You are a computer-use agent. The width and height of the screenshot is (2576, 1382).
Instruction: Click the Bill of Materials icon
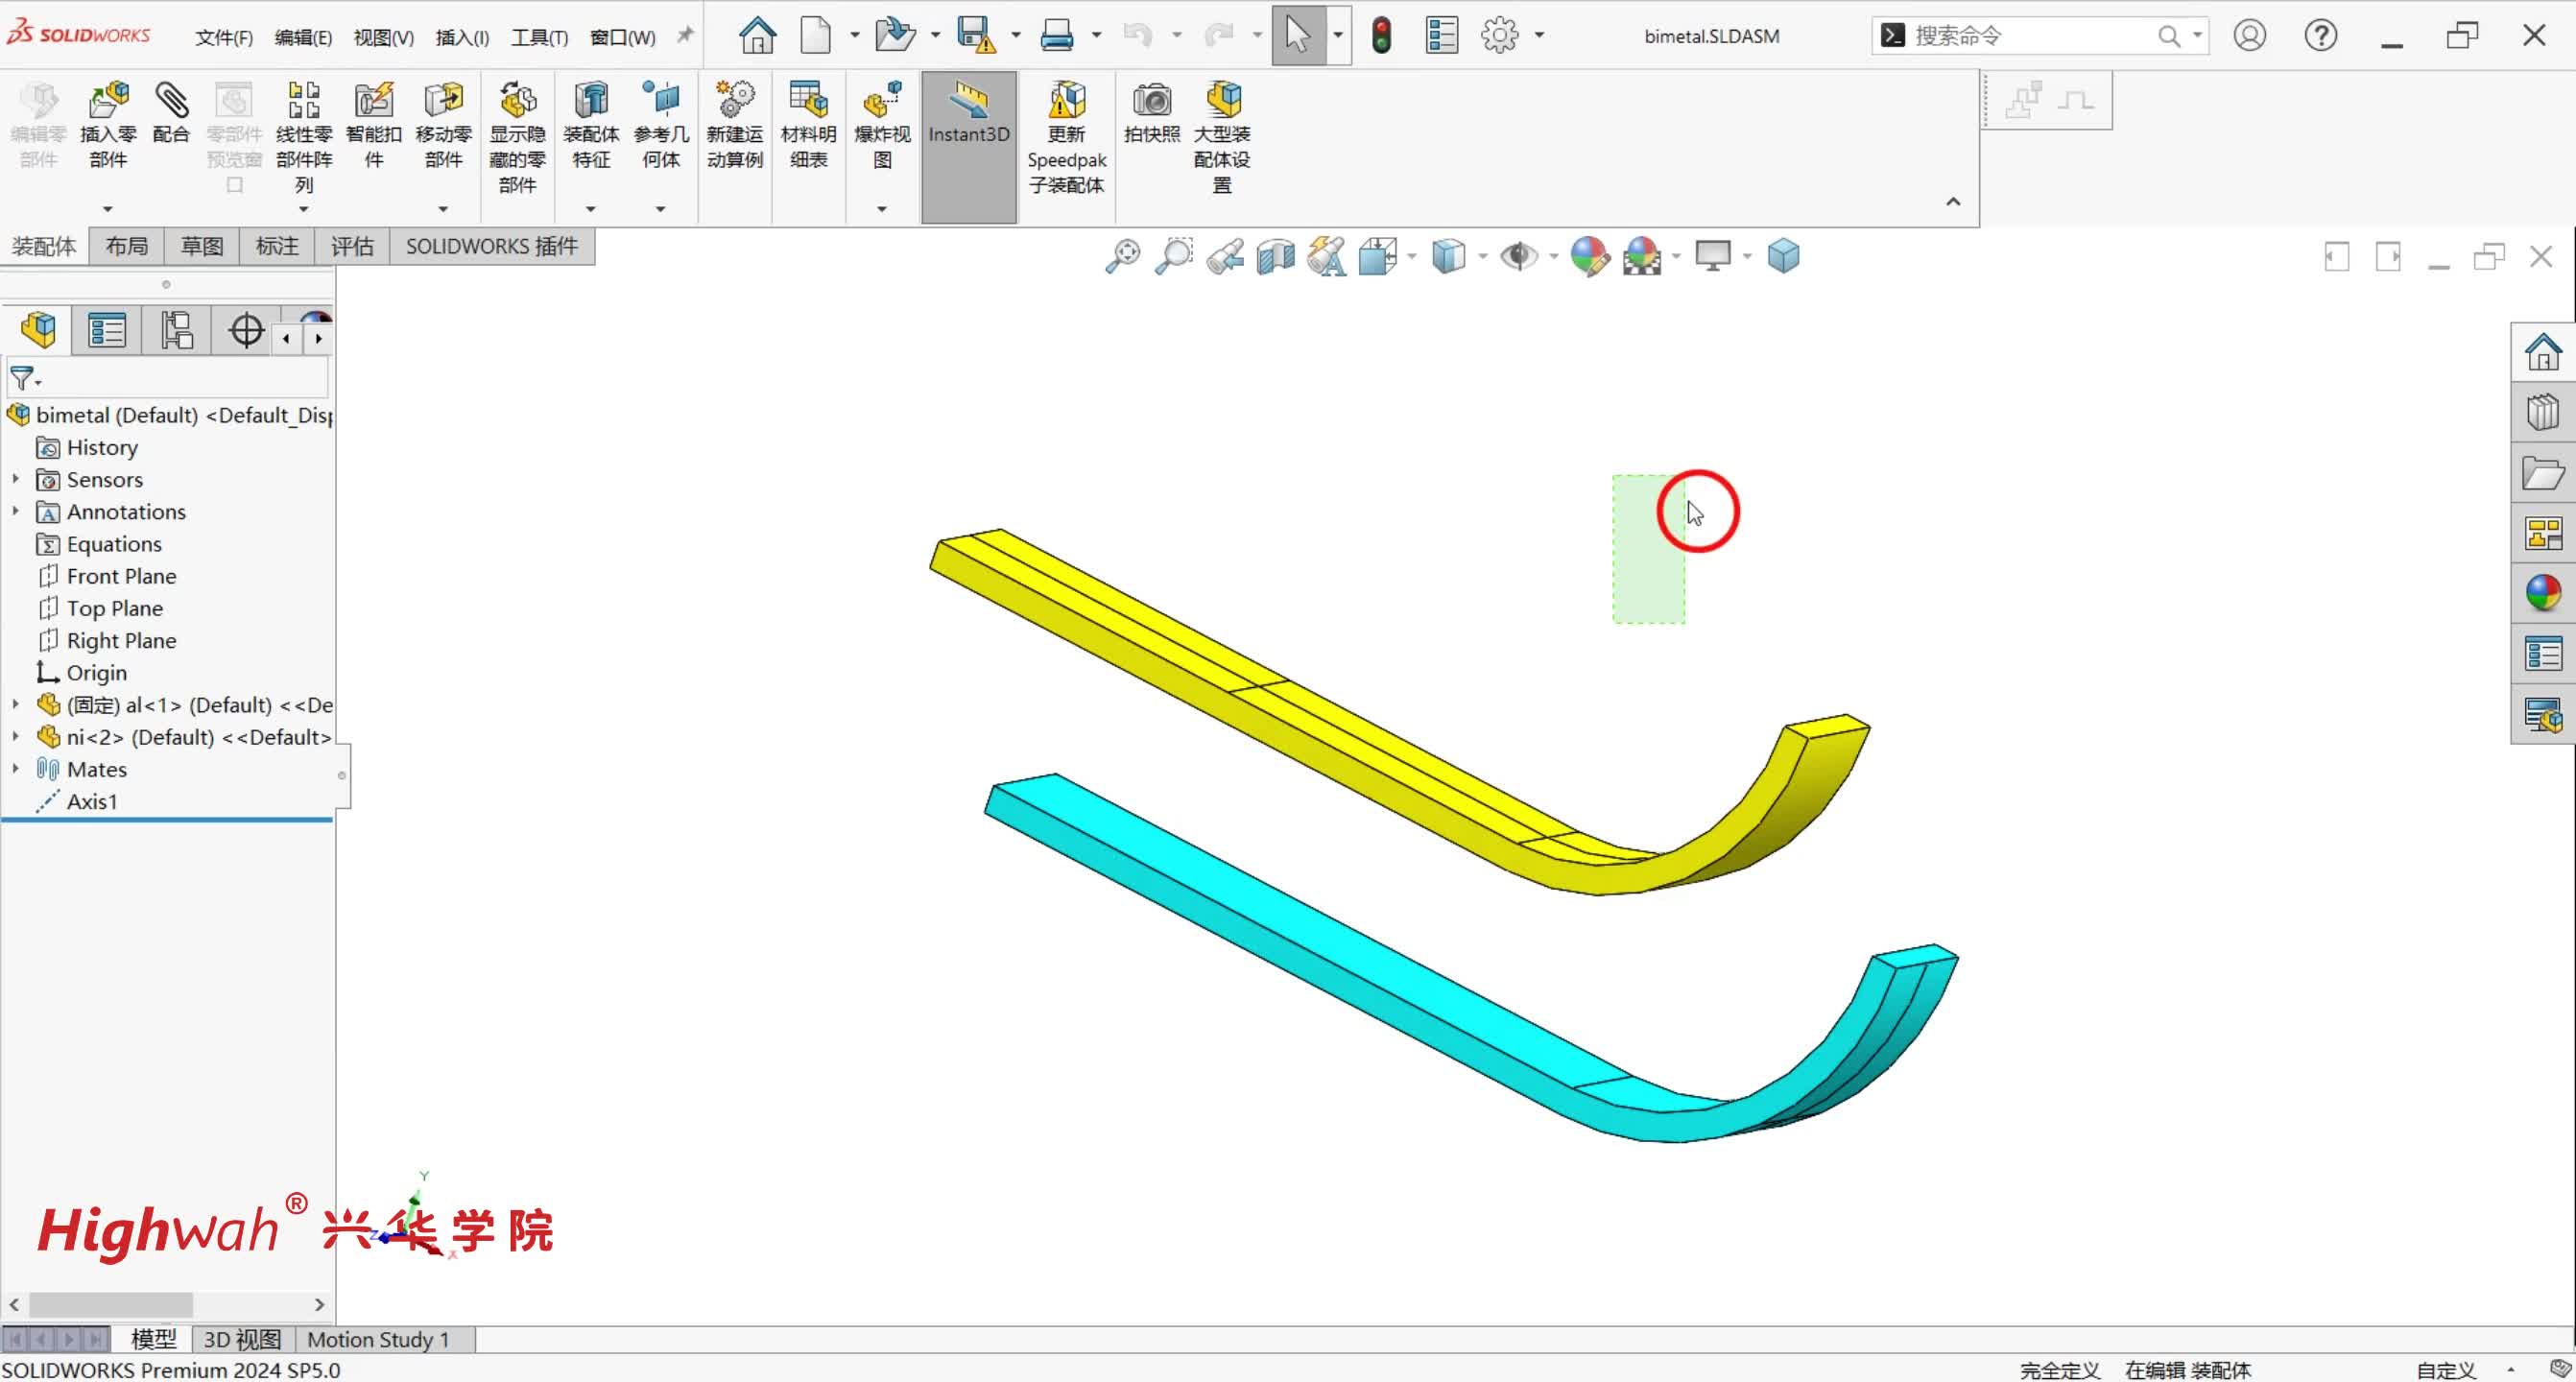808,101
